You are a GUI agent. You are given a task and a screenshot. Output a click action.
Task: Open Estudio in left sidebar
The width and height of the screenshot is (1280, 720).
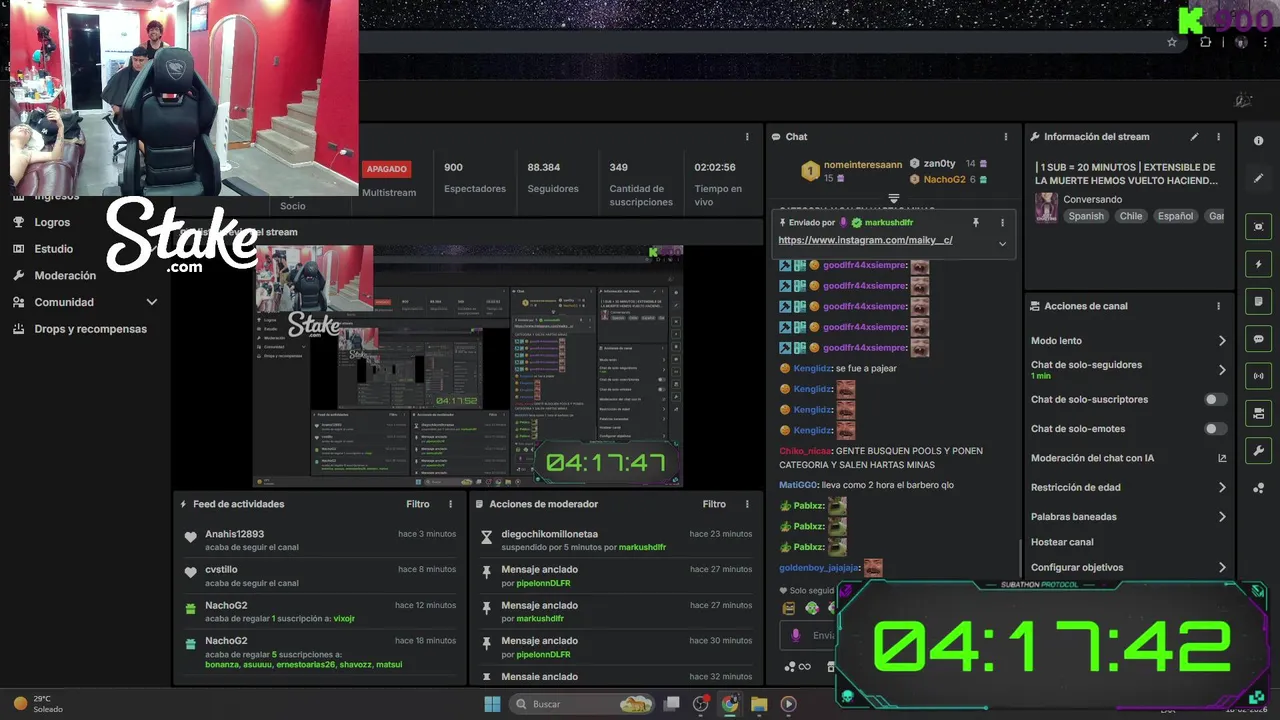click(x=53, y=249)
